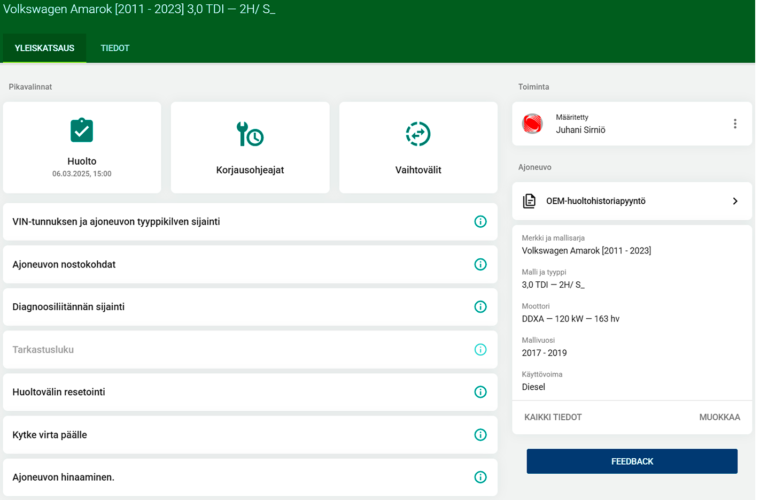
Task: Click the 3,0 TDI — 2H/ S_ model value in vehicle card
Action: (553, 285)
